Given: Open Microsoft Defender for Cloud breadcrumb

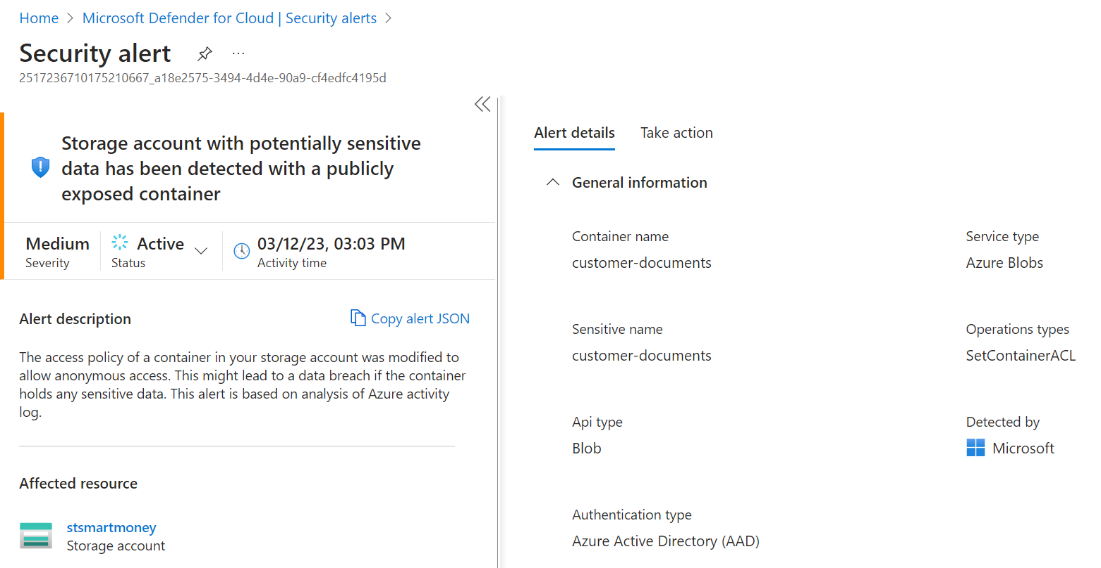Looking at the screenshot, I should (230, 18).
